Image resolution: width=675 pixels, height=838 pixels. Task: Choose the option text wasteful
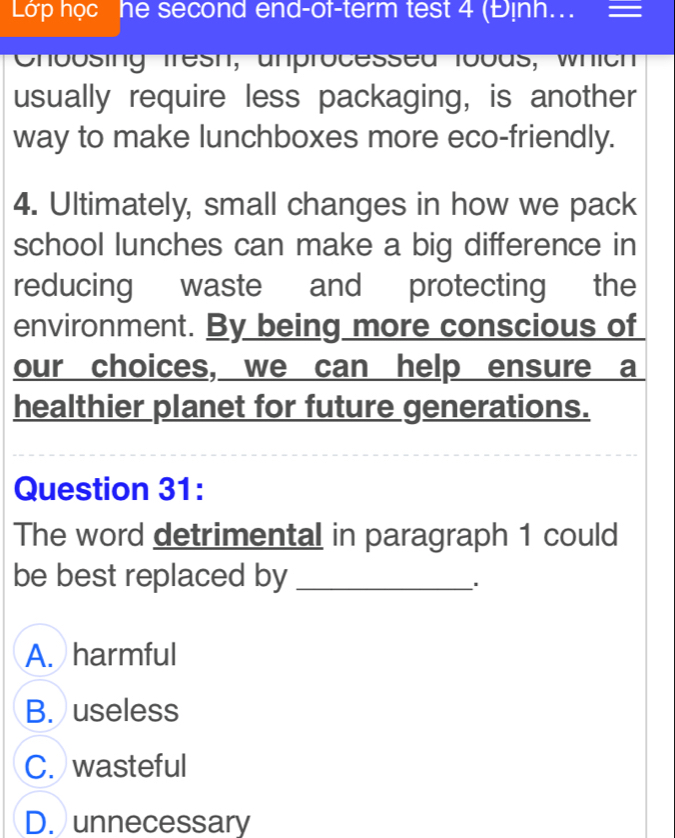coord(130,766)
